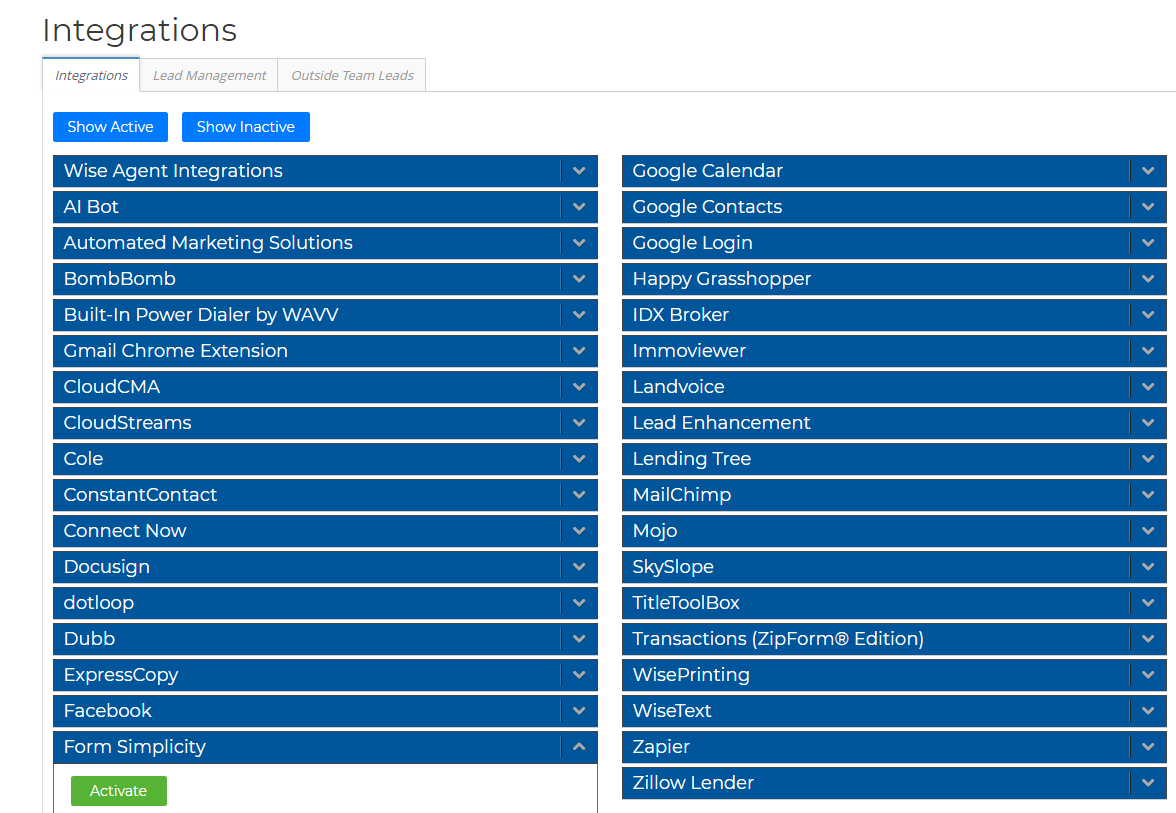Image resolution: width=1176 pixels, height=813 pixels.
Task: Open the Lead Management tab
Action: pyautogui.click(x=209, y=75)
